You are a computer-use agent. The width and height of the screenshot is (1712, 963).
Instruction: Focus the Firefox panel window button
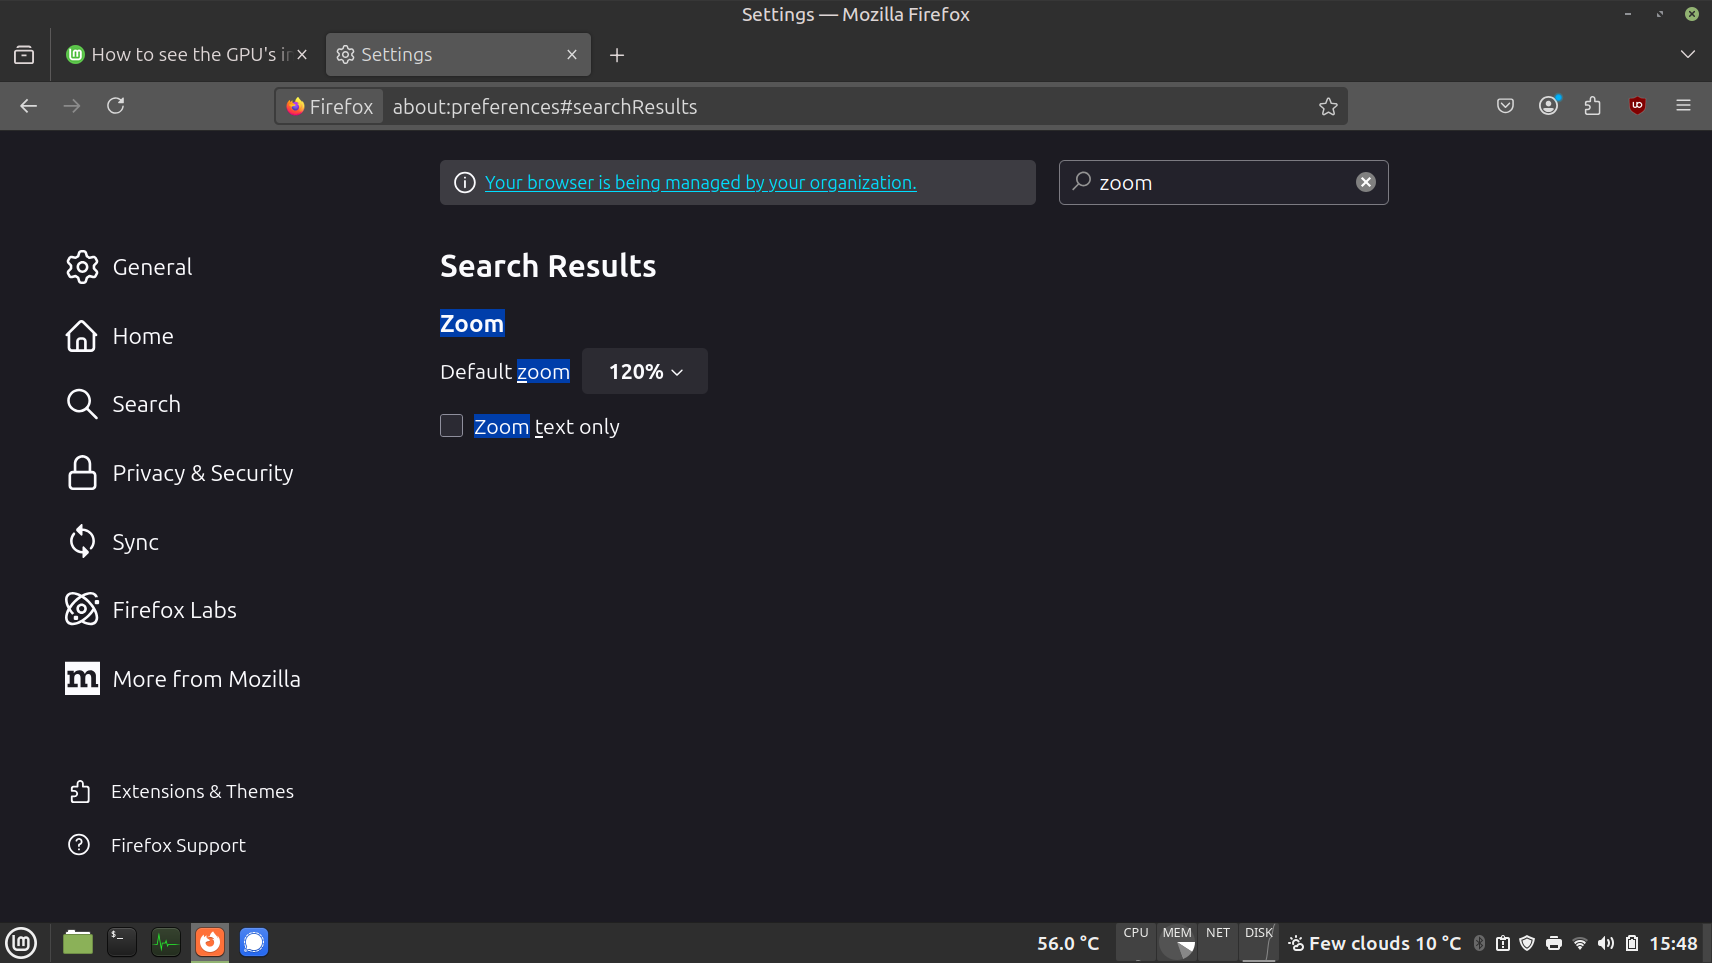[x=210, y=942]
